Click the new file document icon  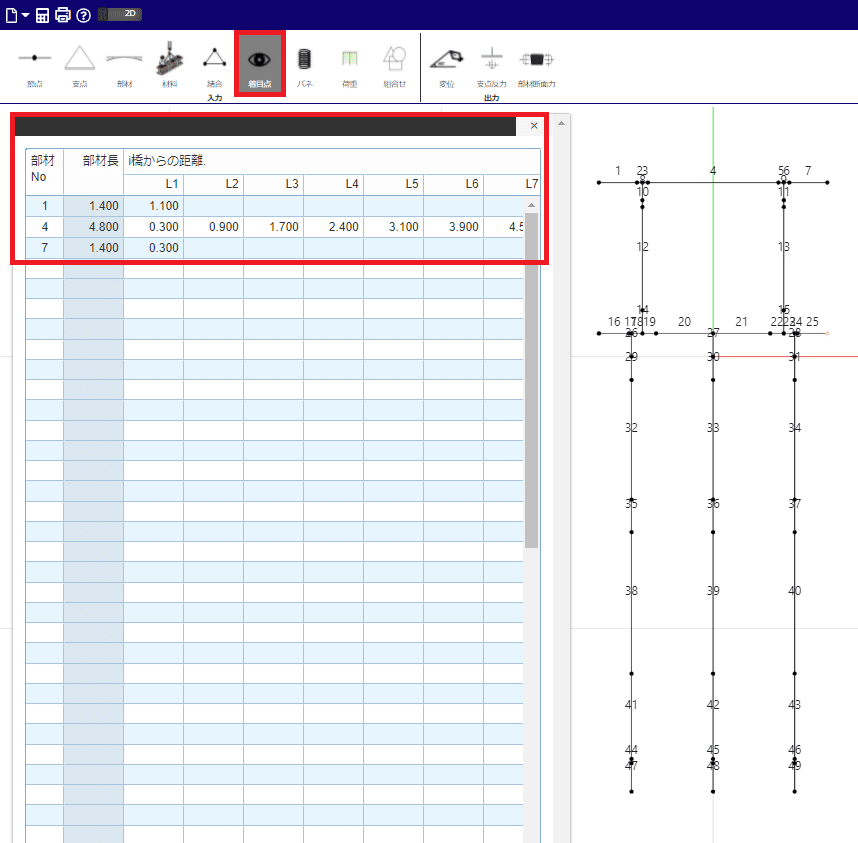(x=11, y=15)
